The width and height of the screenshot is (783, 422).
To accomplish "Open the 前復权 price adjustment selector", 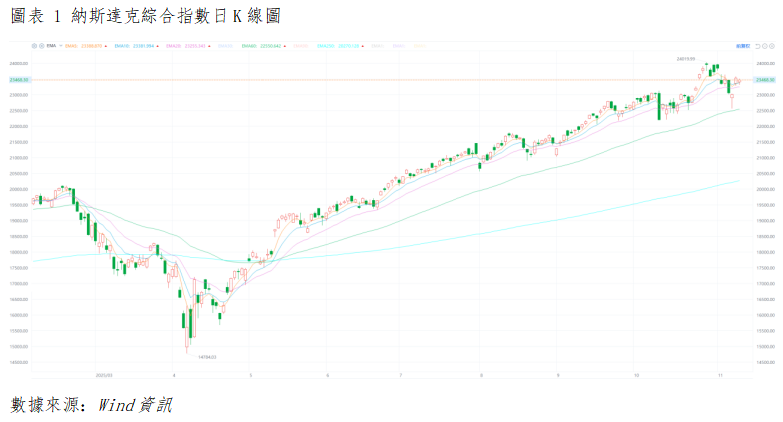I will coord(743,46).
